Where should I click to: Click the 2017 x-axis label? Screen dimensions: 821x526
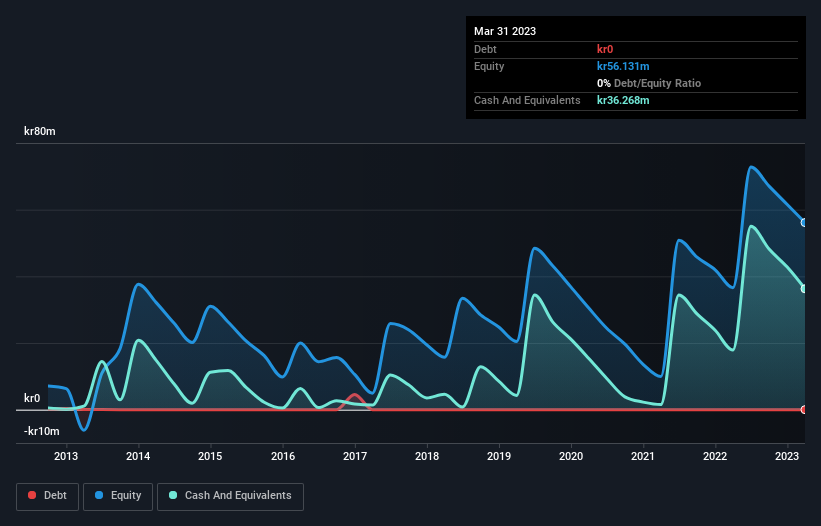click(355, 456)
